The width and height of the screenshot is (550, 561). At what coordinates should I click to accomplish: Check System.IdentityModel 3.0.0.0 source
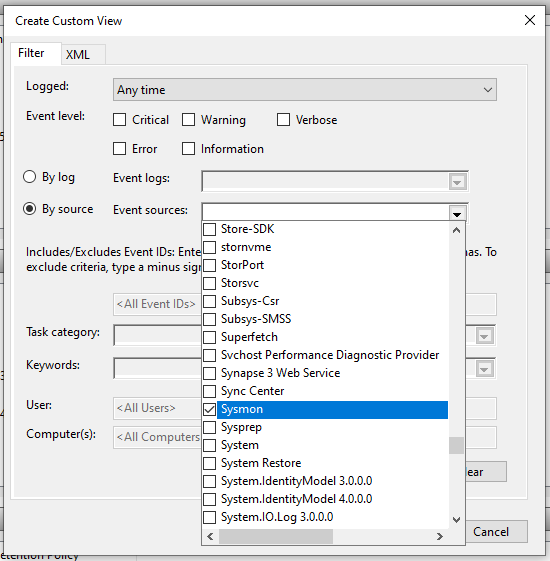[210, 481]
